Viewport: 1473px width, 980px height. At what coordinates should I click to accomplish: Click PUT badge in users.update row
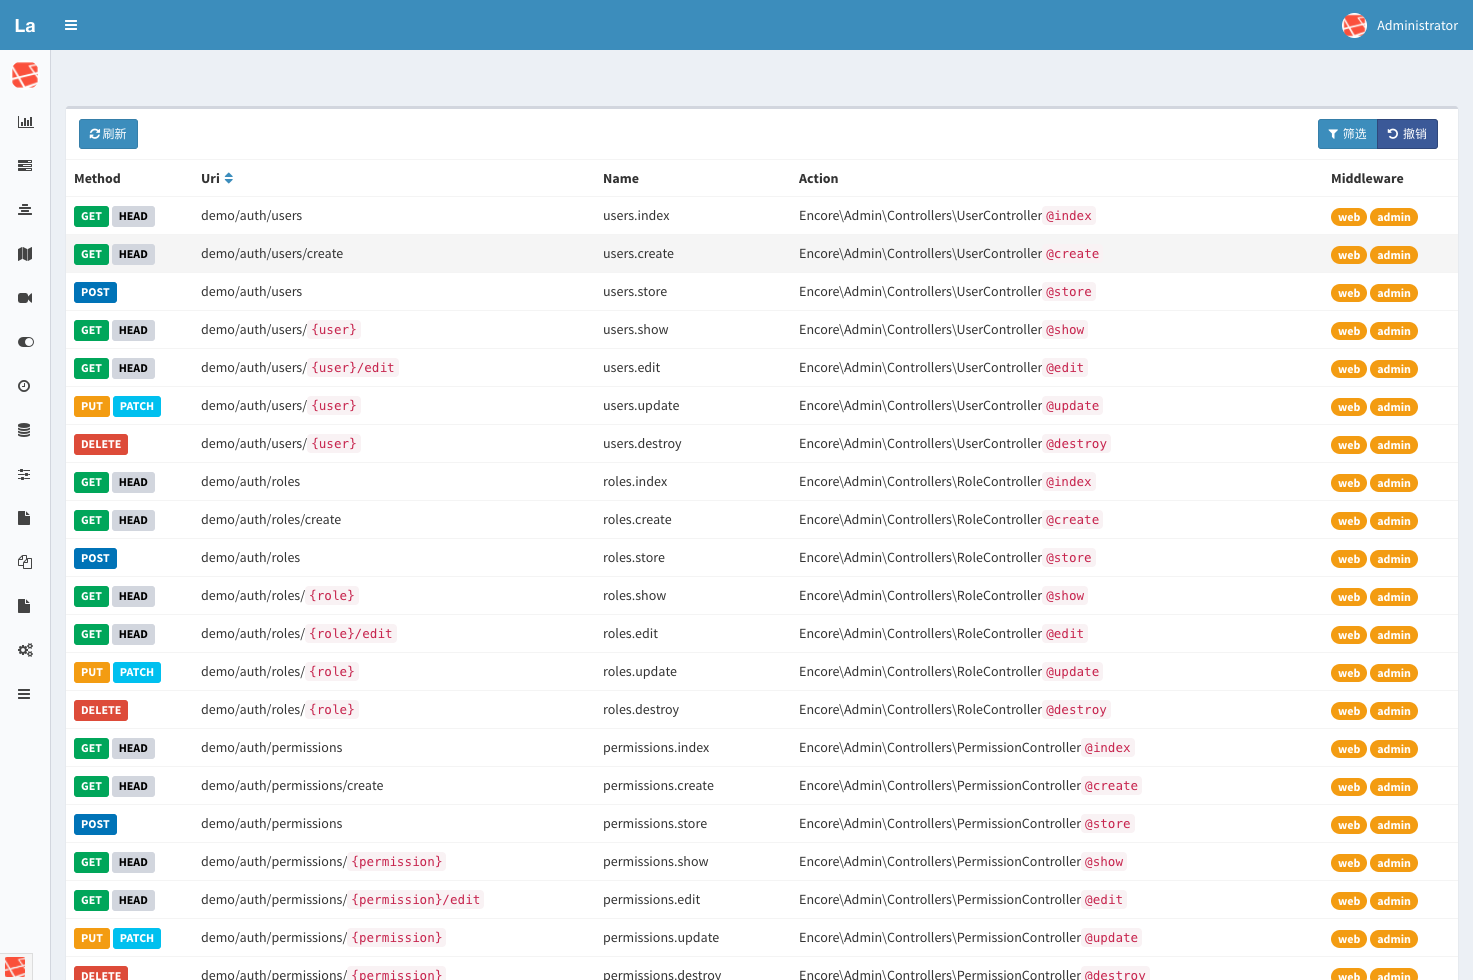tap(91, 406)
